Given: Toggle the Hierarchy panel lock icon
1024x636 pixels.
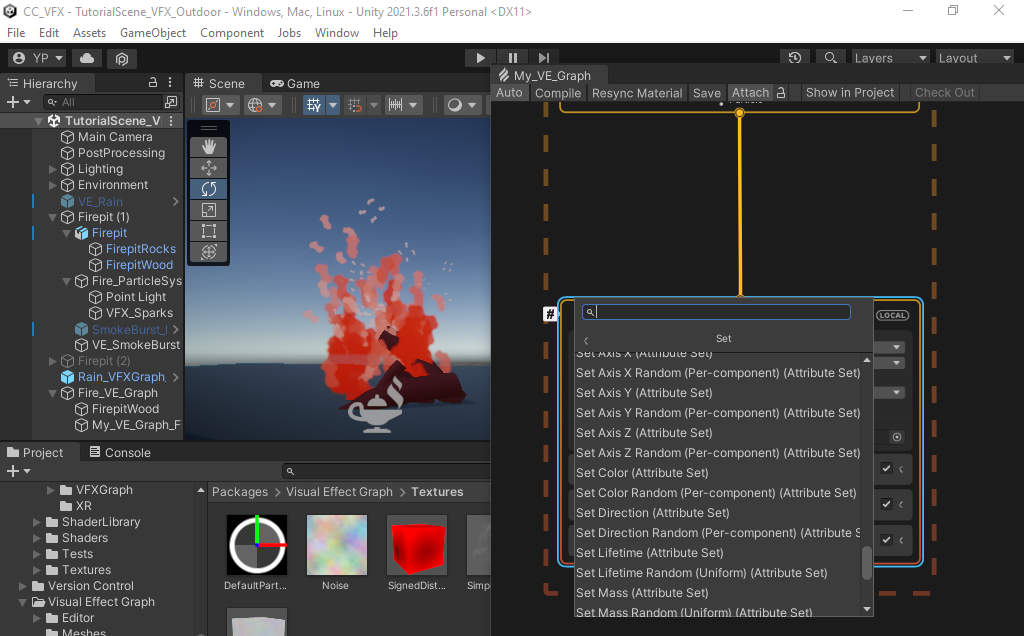Looking at the screenshot, I should point(153,82).
